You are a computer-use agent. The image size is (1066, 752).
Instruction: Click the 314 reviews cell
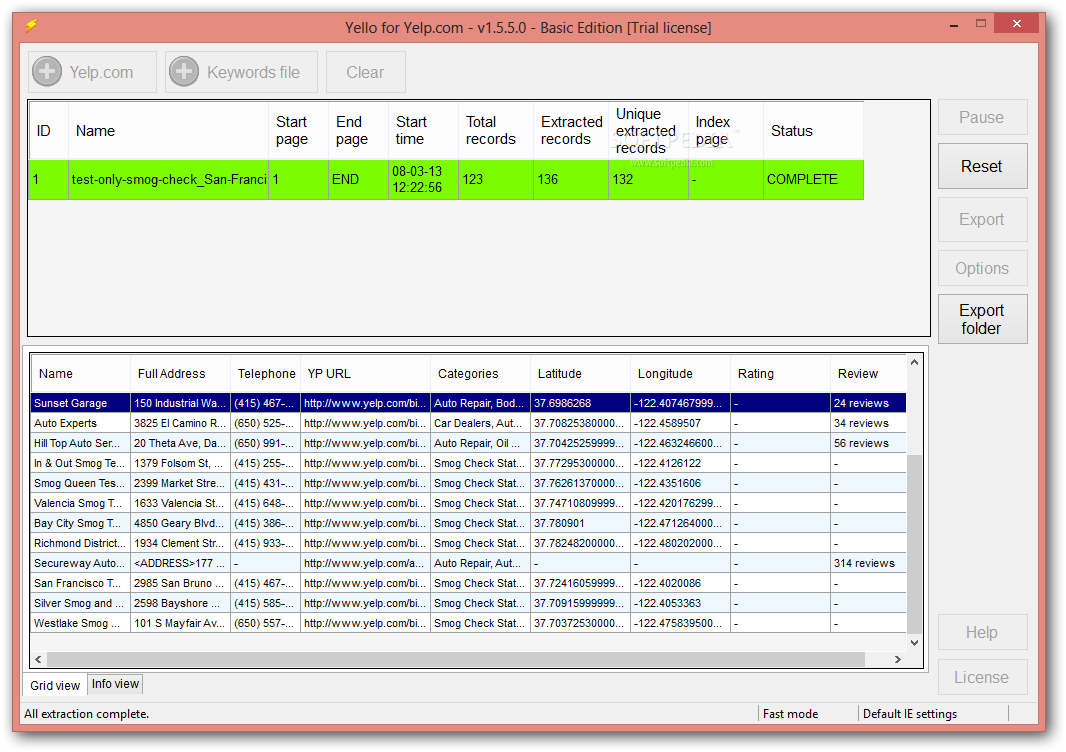(x=868, y=563)
